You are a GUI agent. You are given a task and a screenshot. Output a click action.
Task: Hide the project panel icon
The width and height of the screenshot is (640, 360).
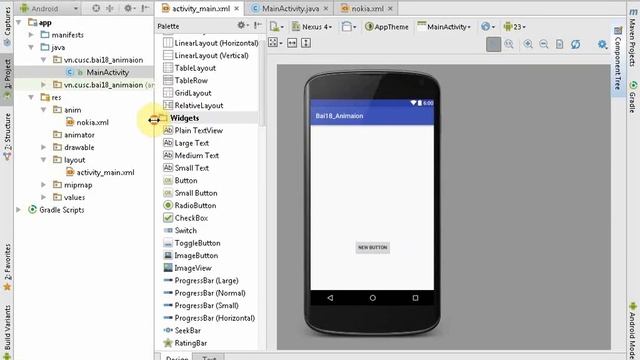[145, 8]
